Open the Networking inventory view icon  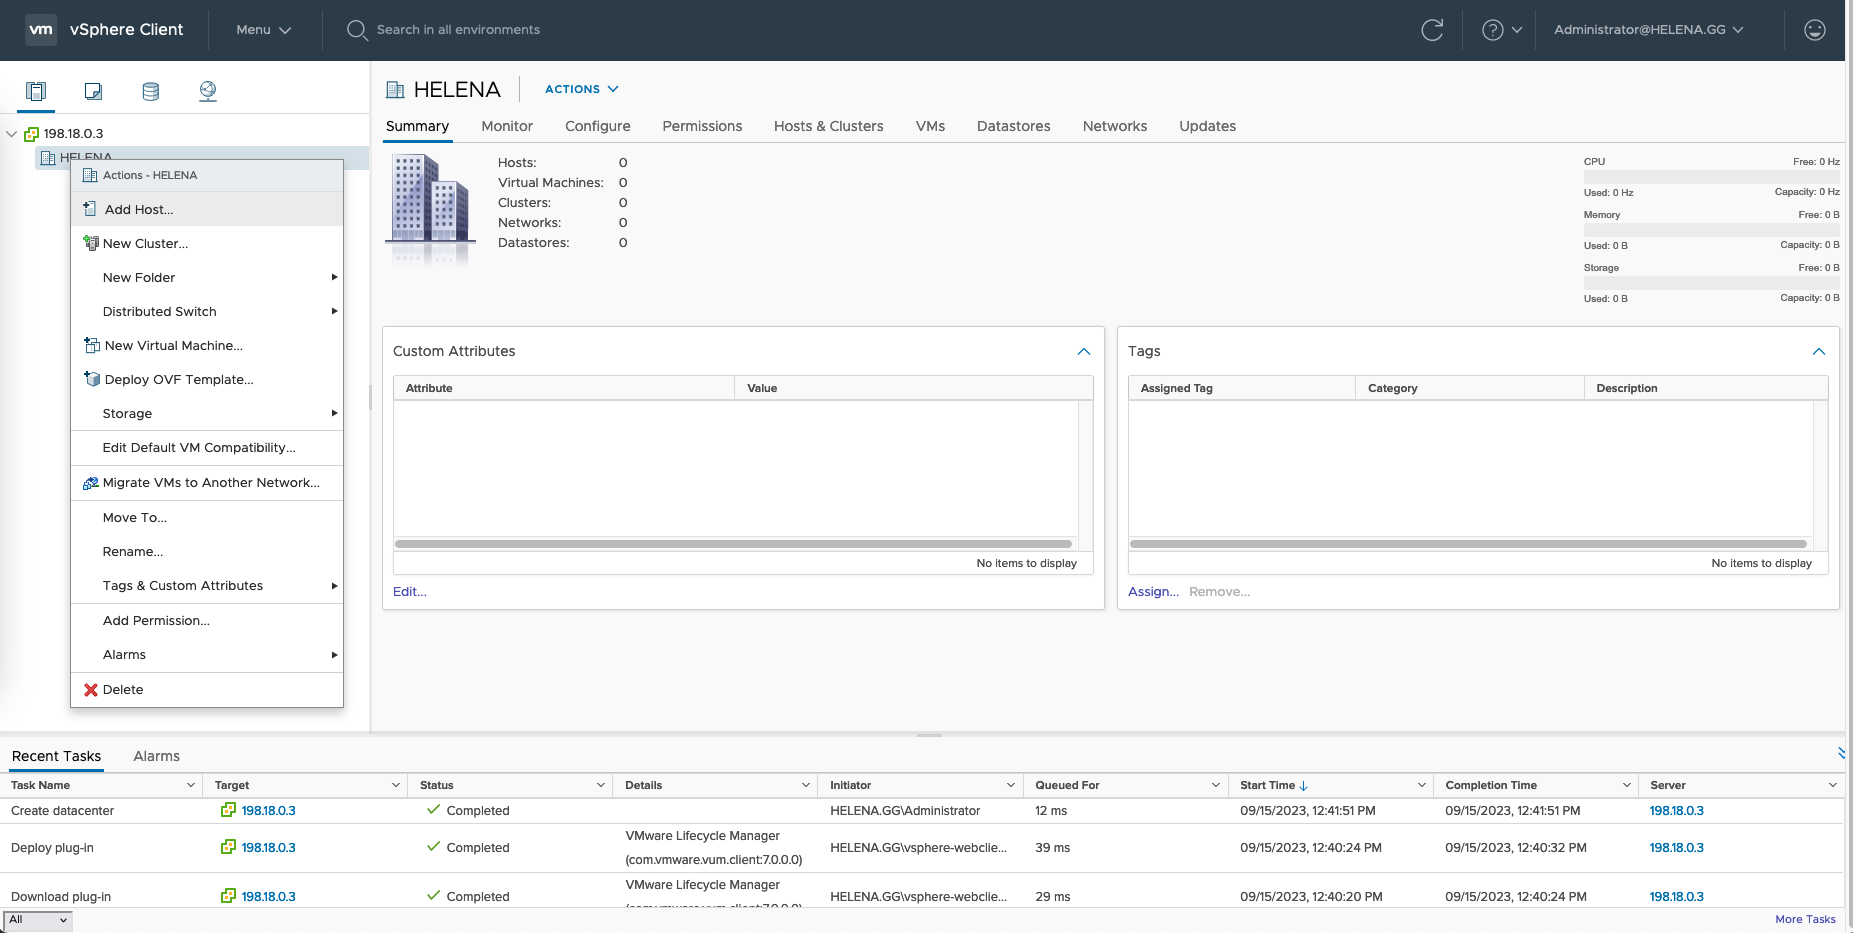pyautogui.click(x=208, y=91)
